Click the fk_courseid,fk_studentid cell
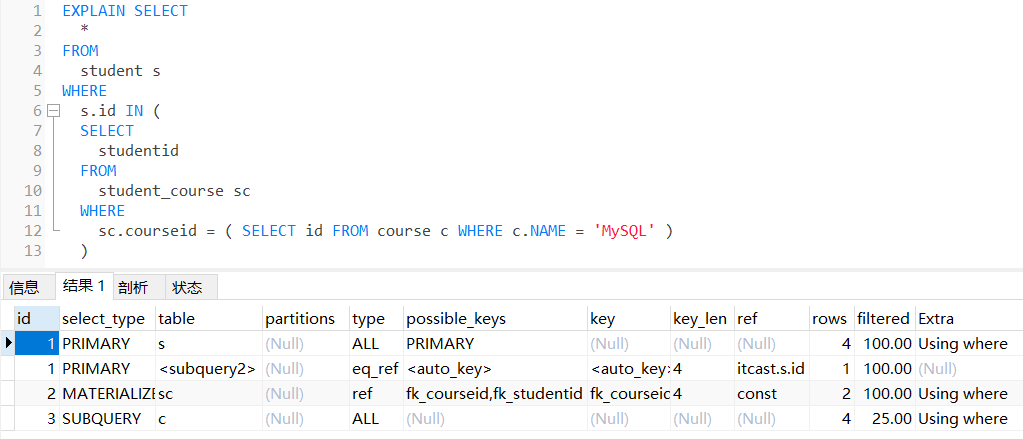 pyautogui.click(x=495, y=394)
